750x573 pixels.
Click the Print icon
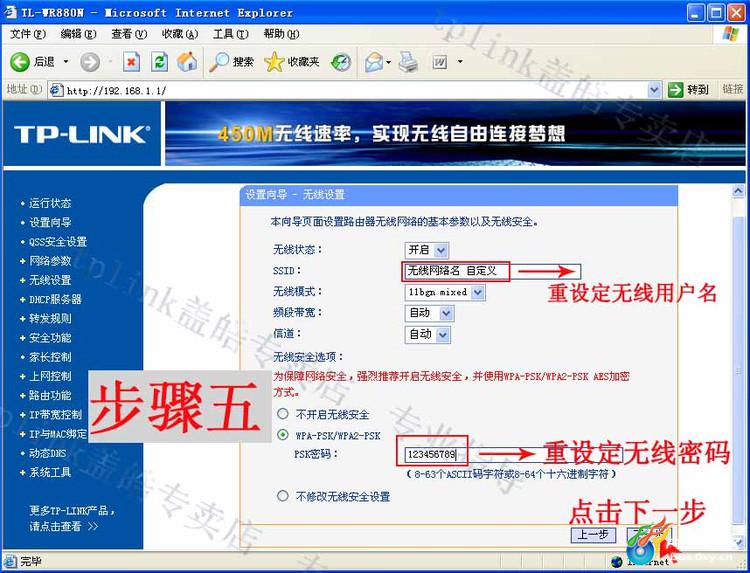tap(408, 62)
